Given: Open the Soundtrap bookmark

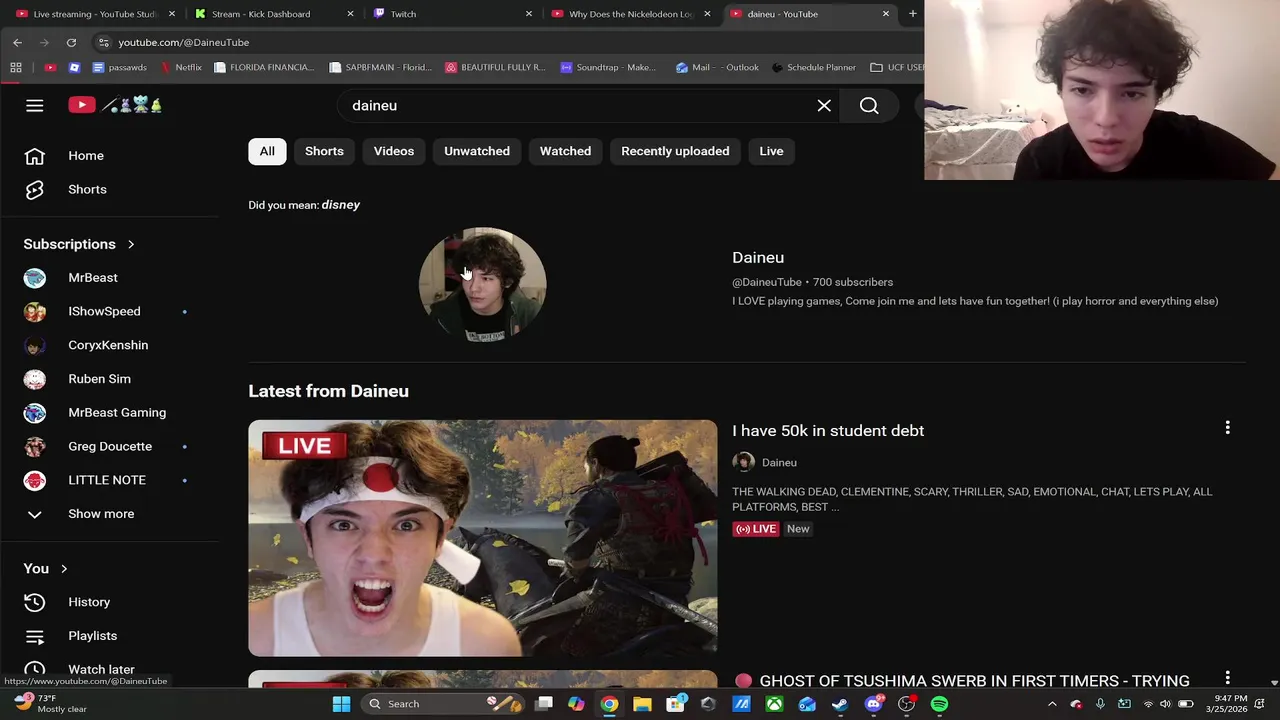Looking at the screenshot, I should (x=608, y=67).
